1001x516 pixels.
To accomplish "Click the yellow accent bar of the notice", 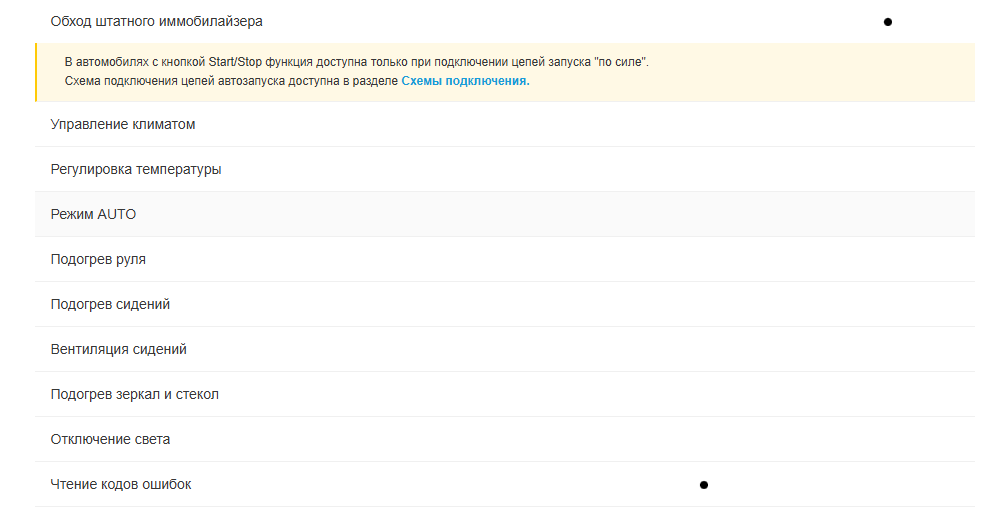I will 36,72.
